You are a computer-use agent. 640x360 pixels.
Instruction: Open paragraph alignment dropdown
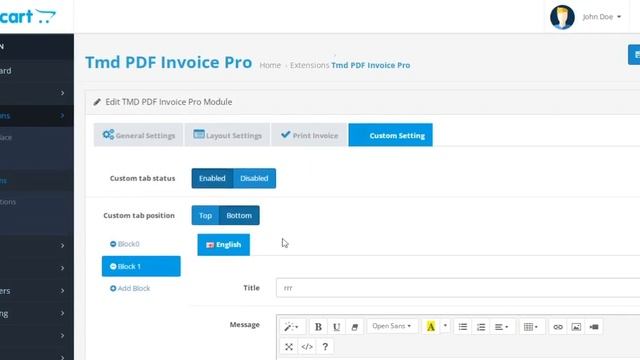[x=501, y=327]
